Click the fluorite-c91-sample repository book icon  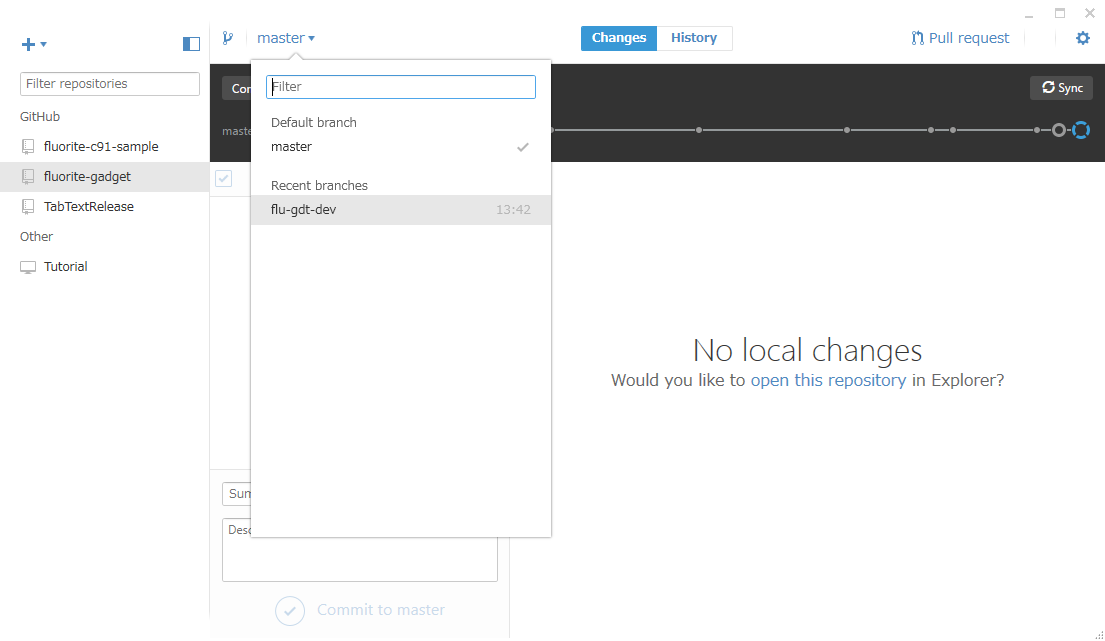28,146
